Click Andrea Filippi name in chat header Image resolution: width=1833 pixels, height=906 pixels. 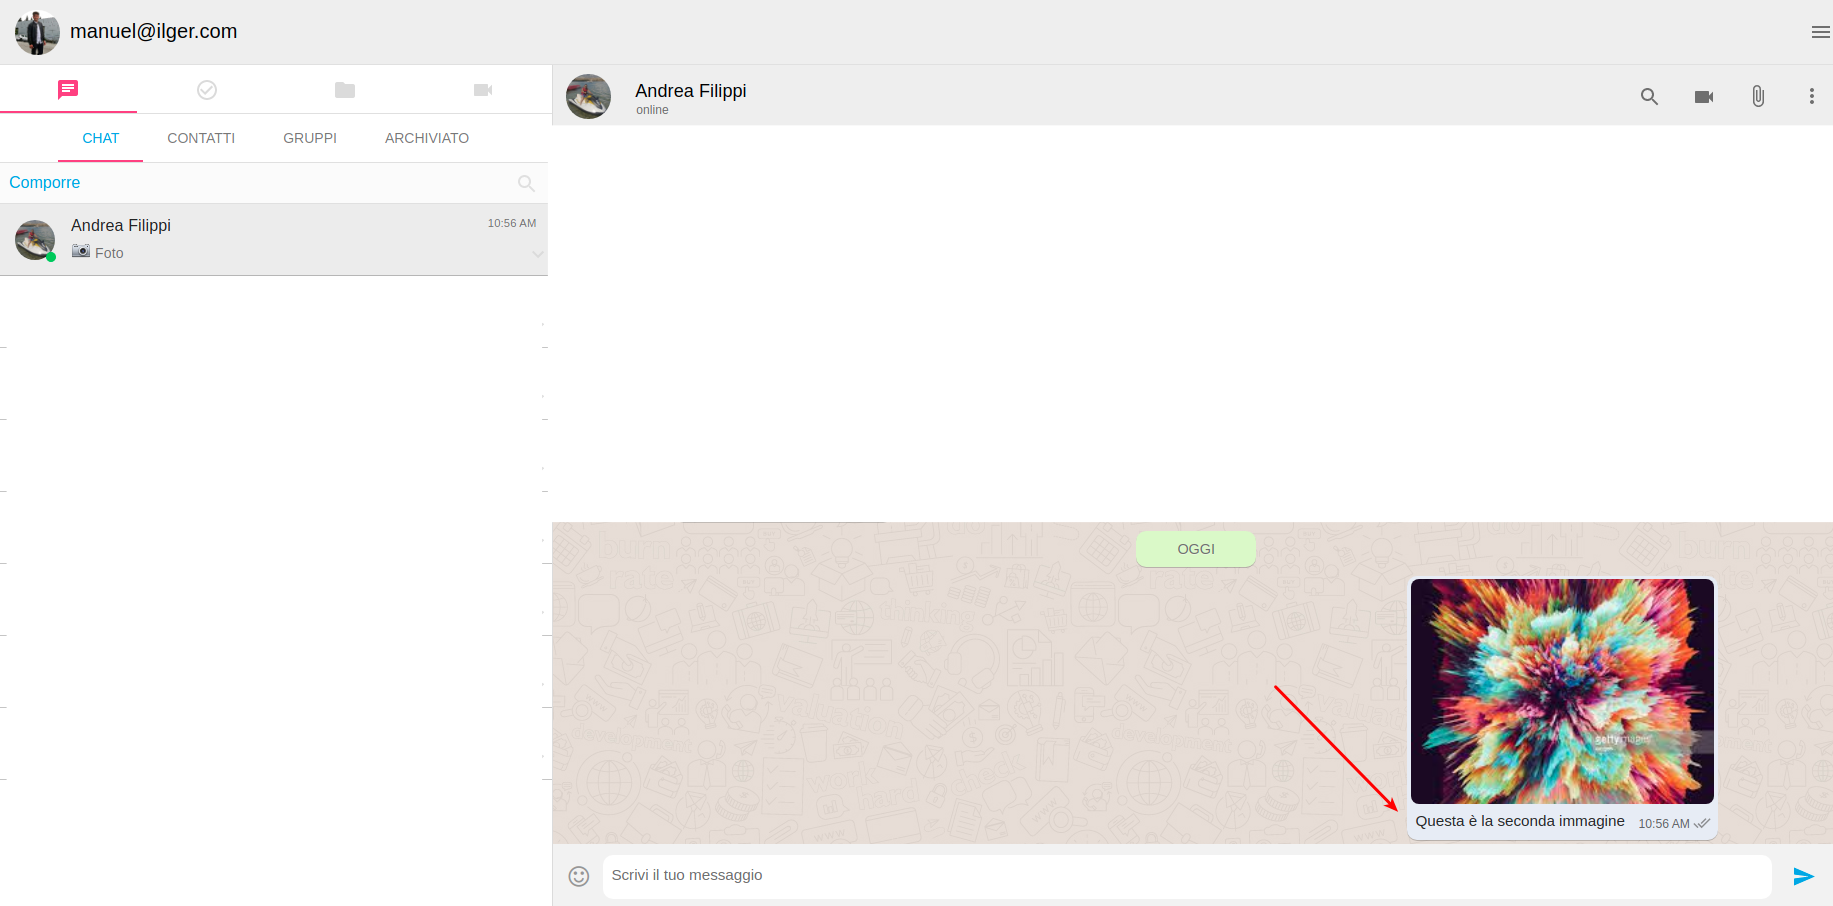[x=691, y=91]
